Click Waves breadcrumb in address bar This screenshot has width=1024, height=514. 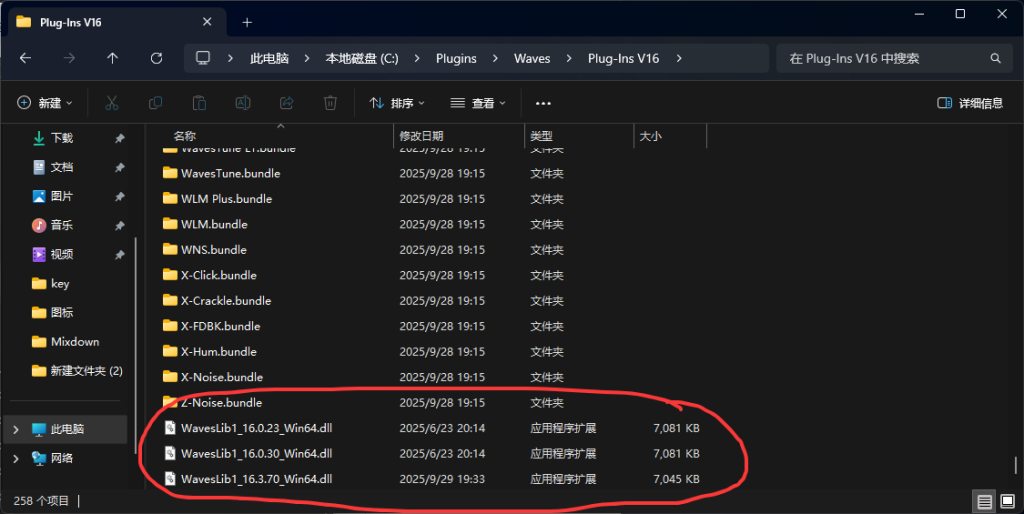pyautogui.click(x=532, y=58)
